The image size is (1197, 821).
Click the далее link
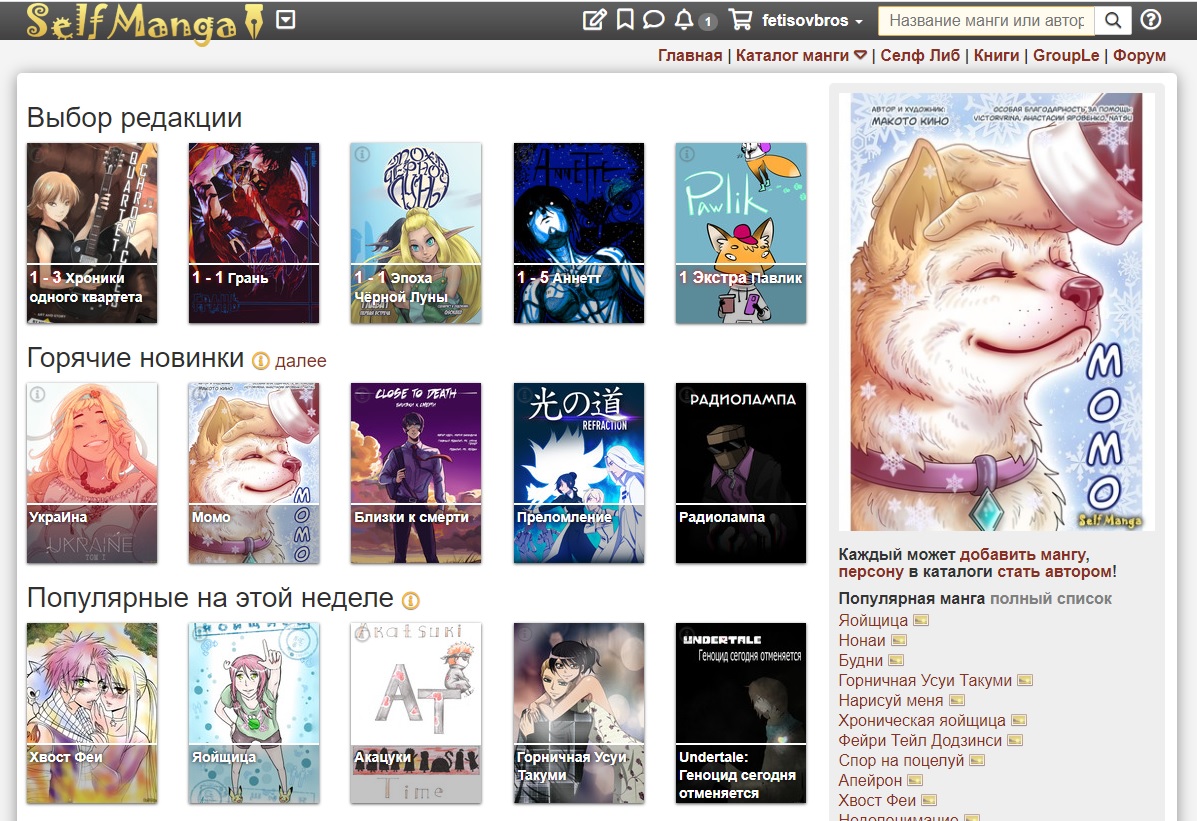[301, 360]
